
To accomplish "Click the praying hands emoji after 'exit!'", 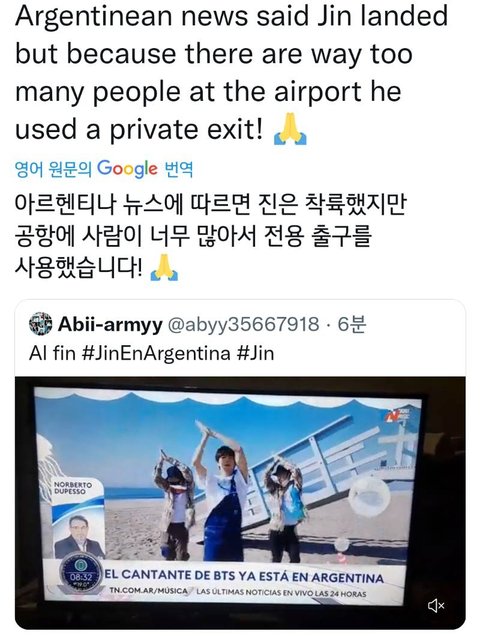I will click(290, 130).
